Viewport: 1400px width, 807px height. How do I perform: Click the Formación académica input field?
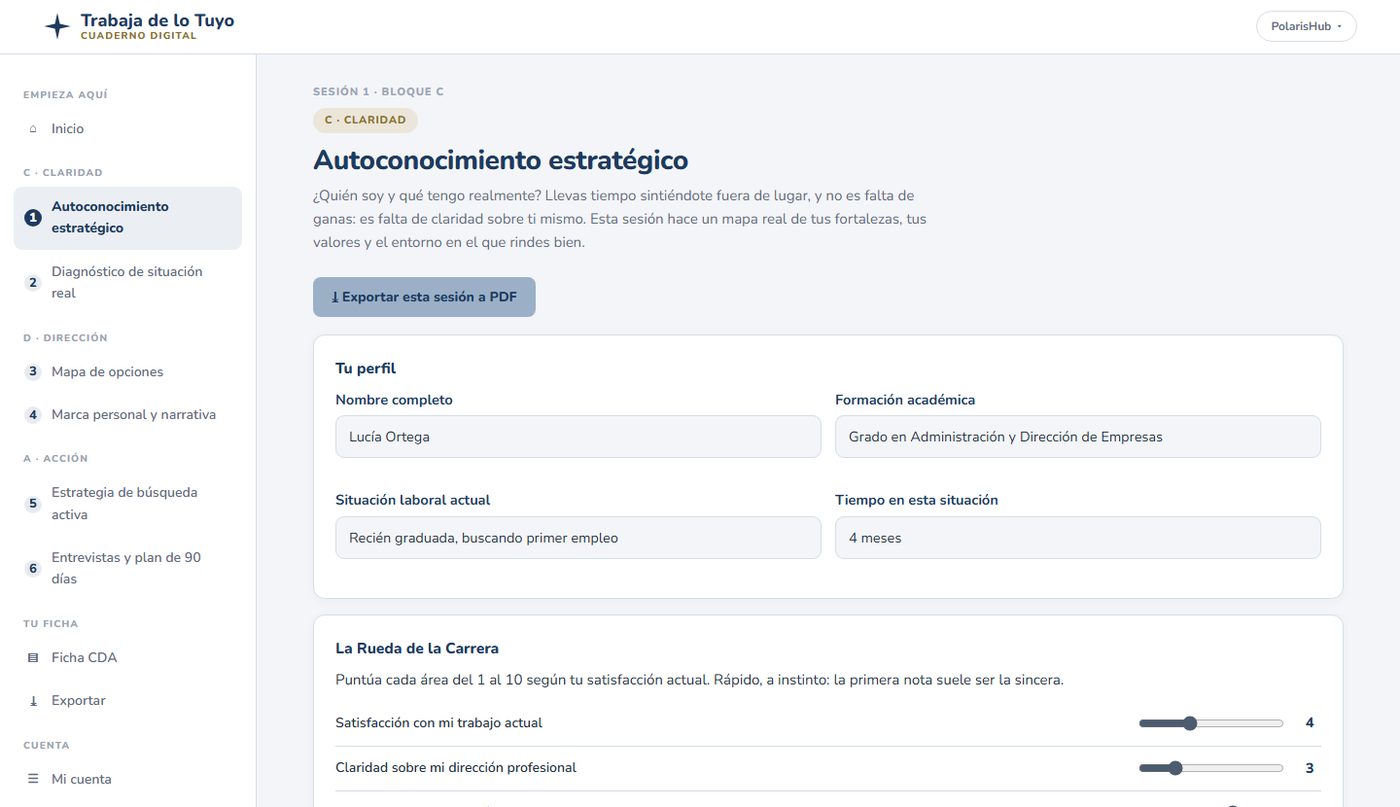point(1078,437)
